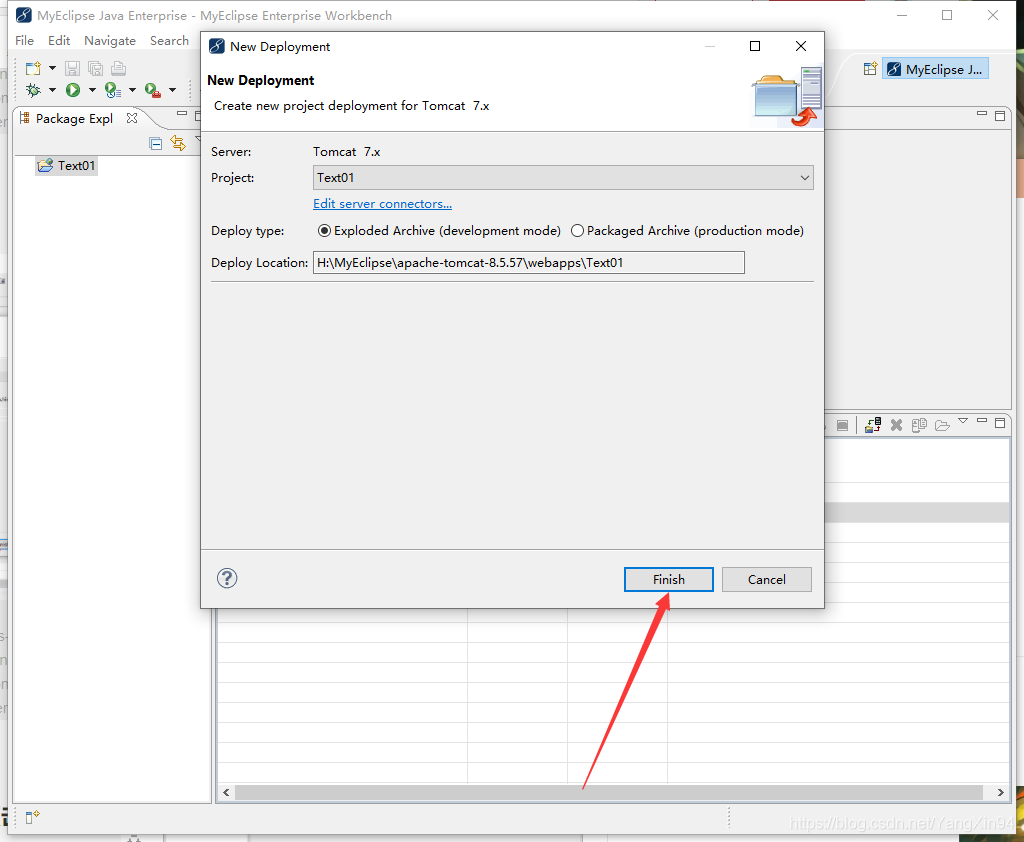Click the stop square icon in Servers view
Viewport: 1024px width, 842px height.
(x=842, y=426)
